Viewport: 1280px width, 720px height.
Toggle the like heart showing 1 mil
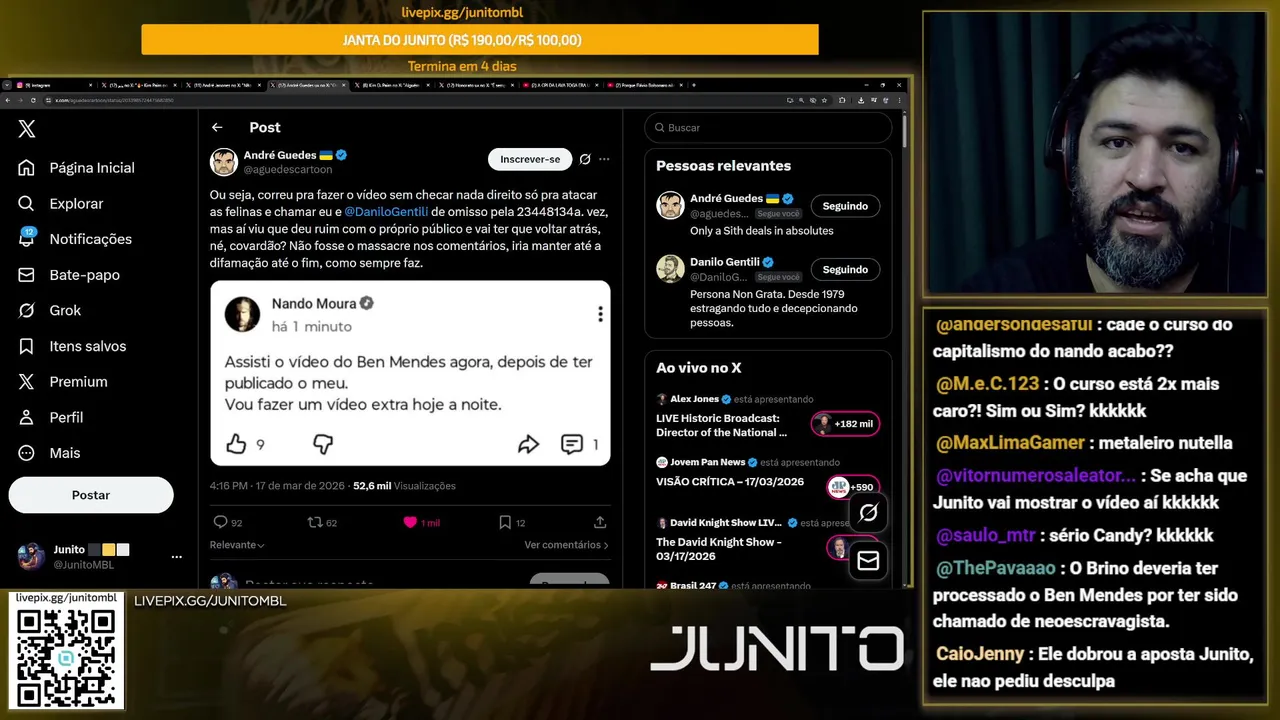point(421,522)
